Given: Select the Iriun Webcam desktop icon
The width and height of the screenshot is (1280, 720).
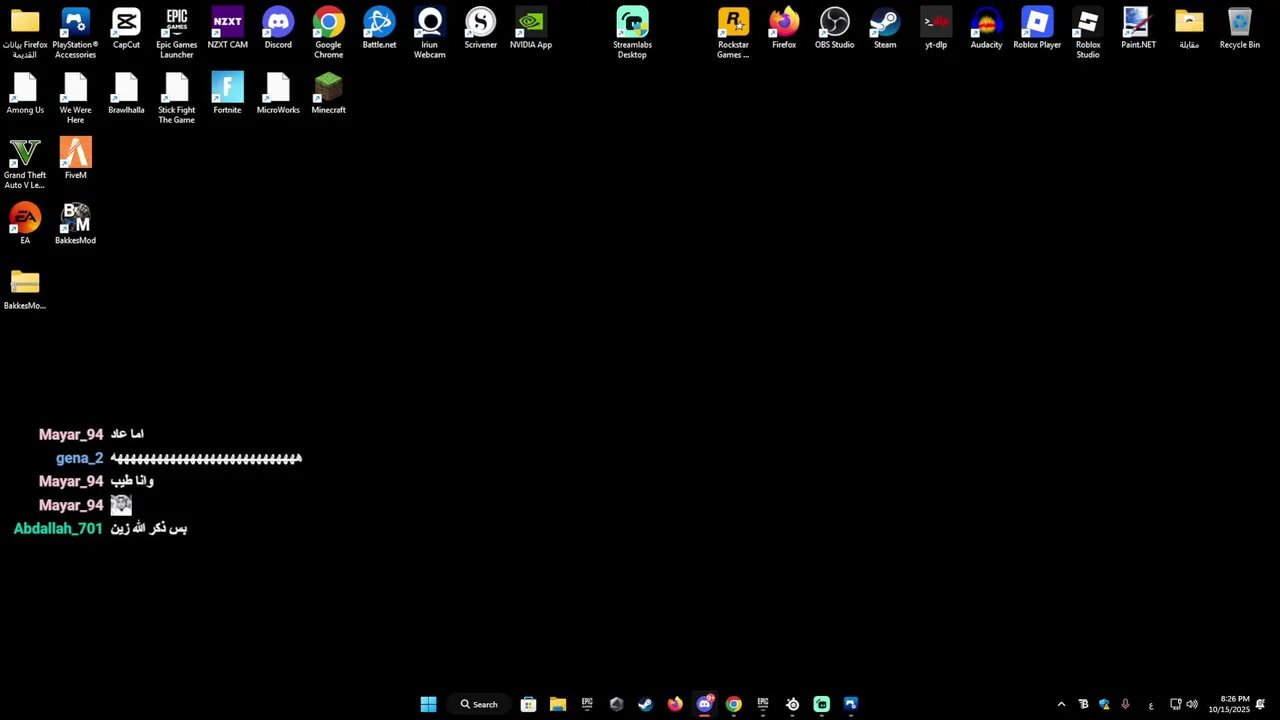Looking at the screenshot, I should click(430, 33).
